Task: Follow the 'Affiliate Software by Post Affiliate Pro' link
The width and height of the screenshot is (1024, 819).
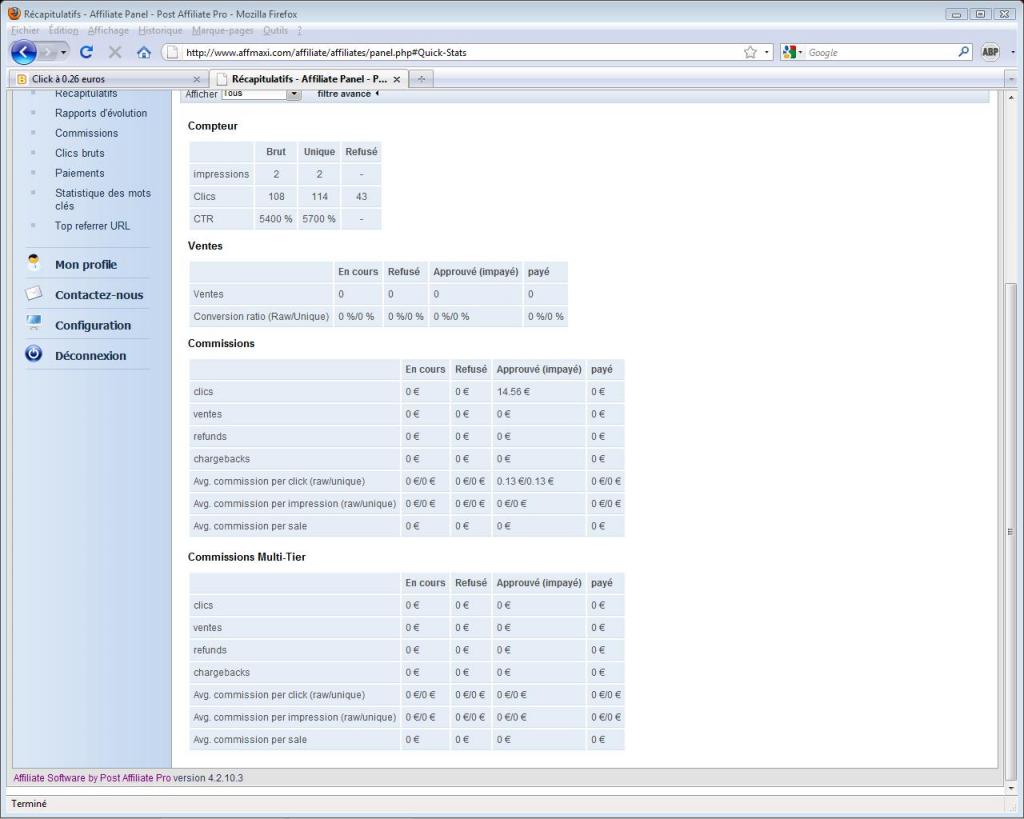Action: coord(92,778)
